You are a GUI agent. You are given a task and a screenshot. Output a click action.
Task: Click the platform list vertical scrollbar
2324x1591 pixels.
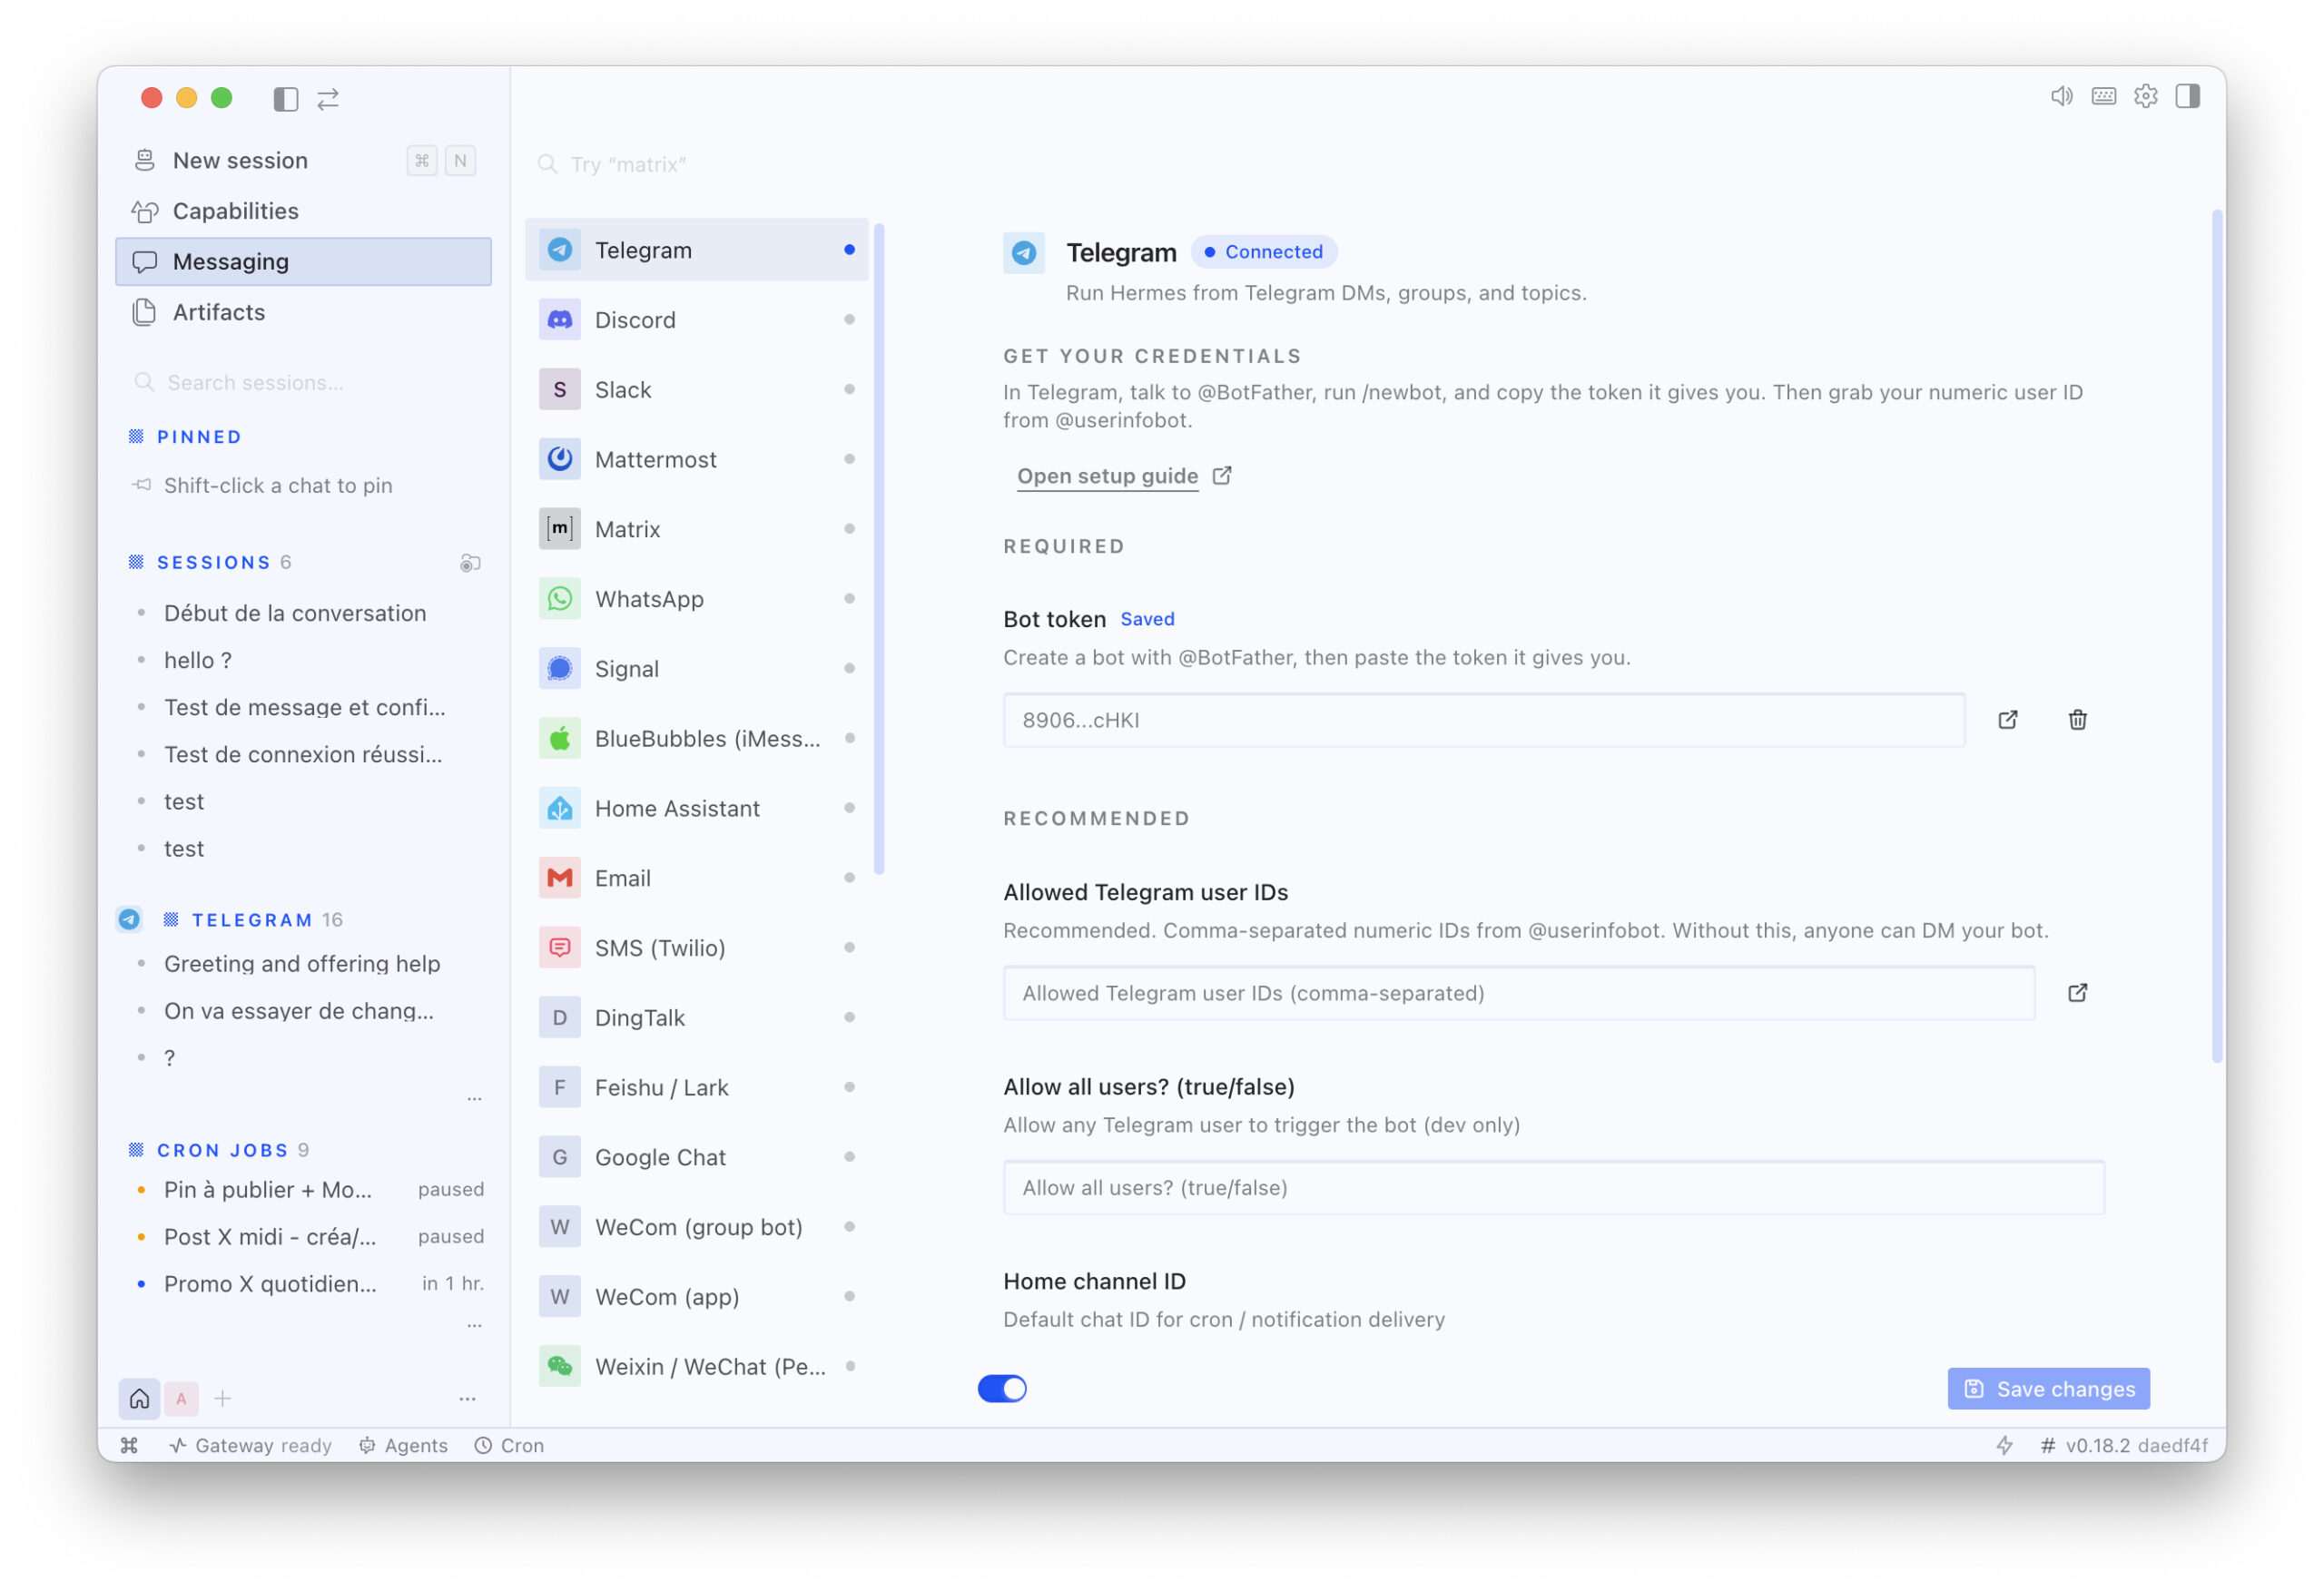pyautogui.click(x=879, y=549)
